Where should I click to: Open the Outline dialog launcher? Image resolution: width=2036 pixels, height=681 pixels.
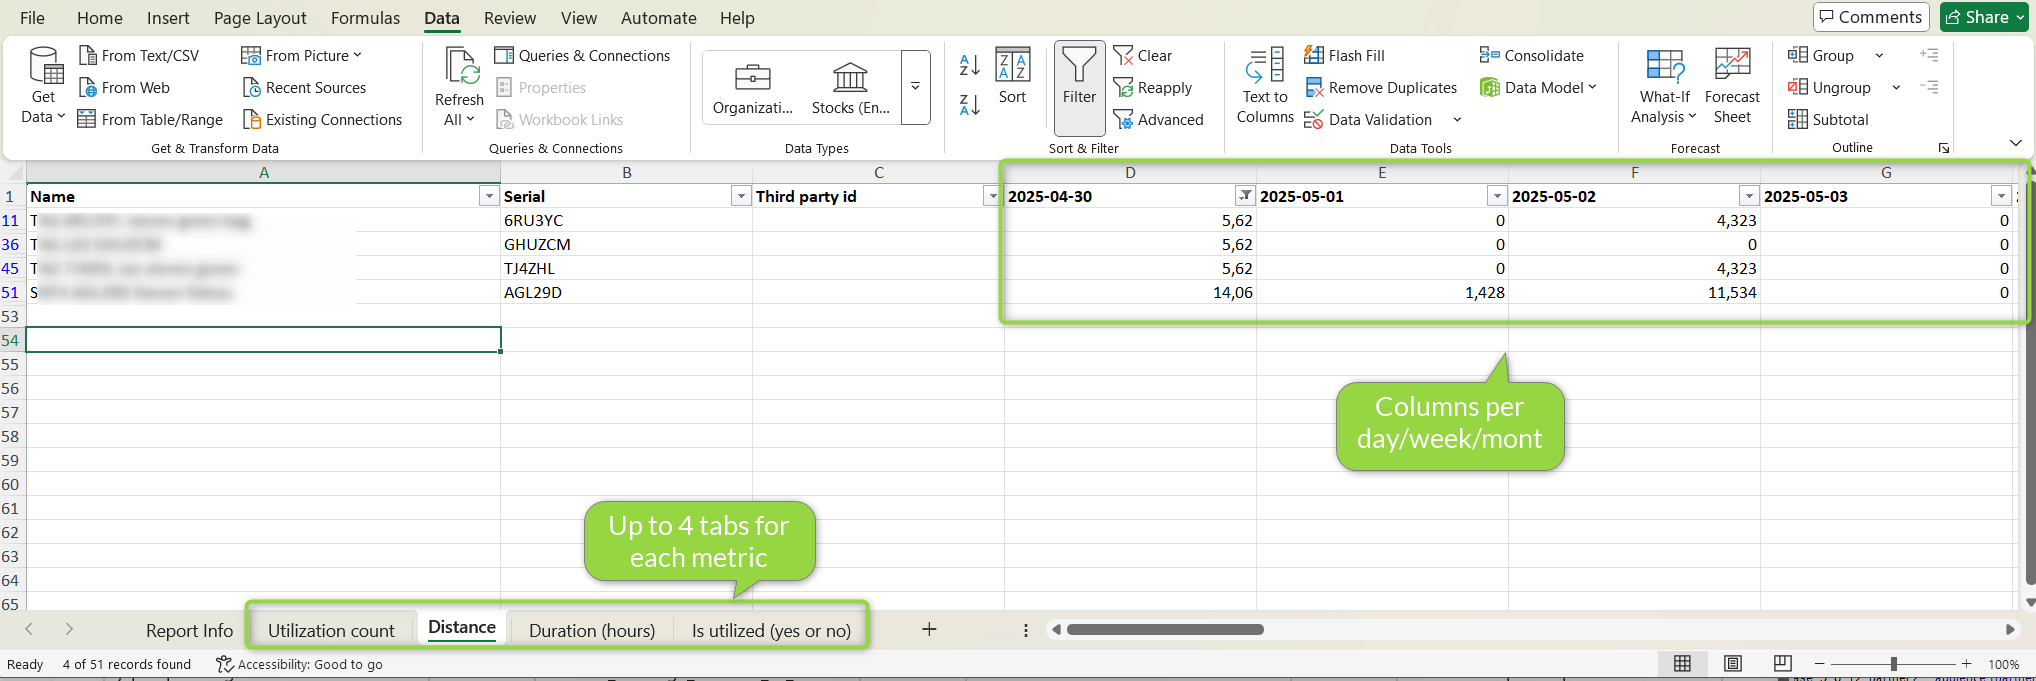[1944, 148]
